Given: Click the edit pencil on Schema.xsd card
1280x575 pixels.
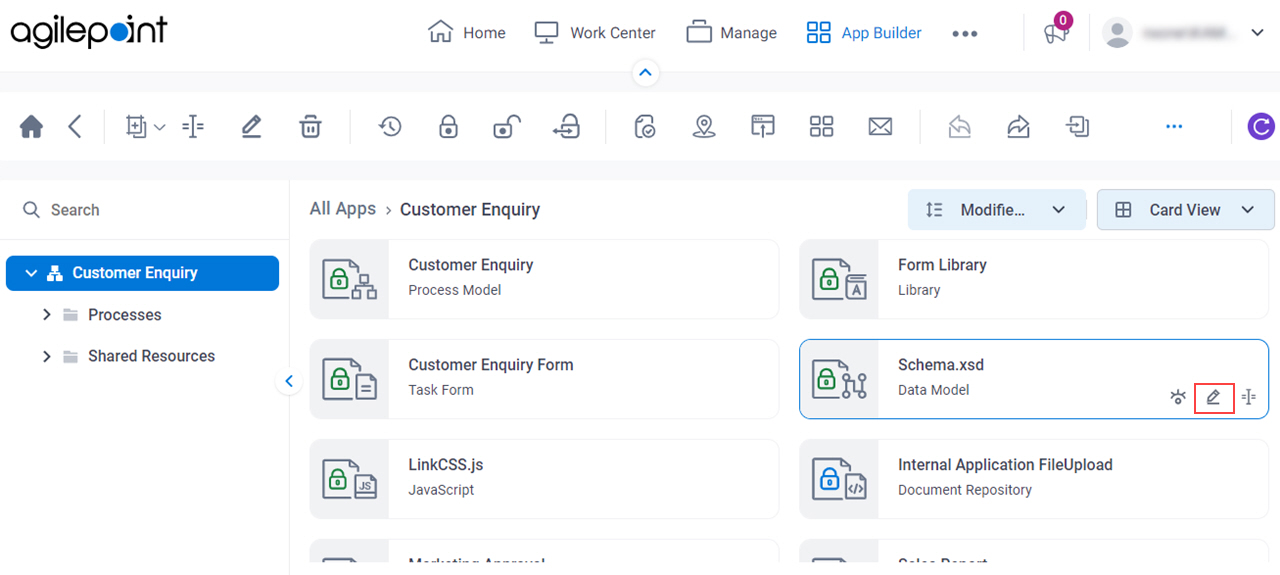Looking at the screenshot, I should coord(1214,397).
